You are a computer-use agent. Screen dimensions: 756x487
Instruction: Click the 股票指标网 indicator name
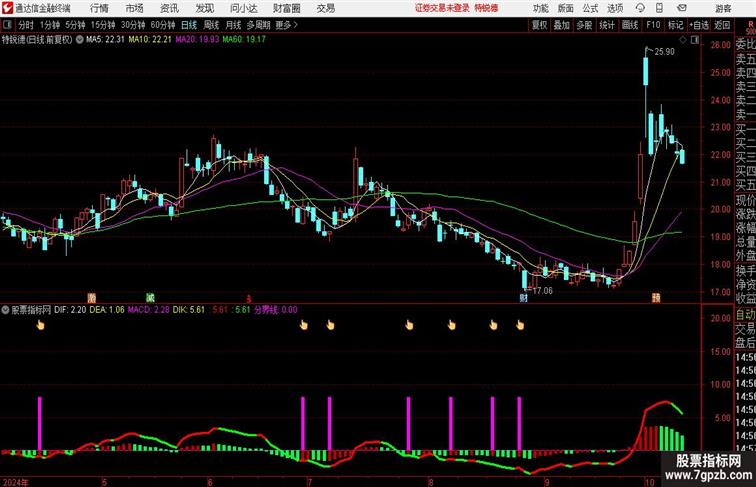31,310
